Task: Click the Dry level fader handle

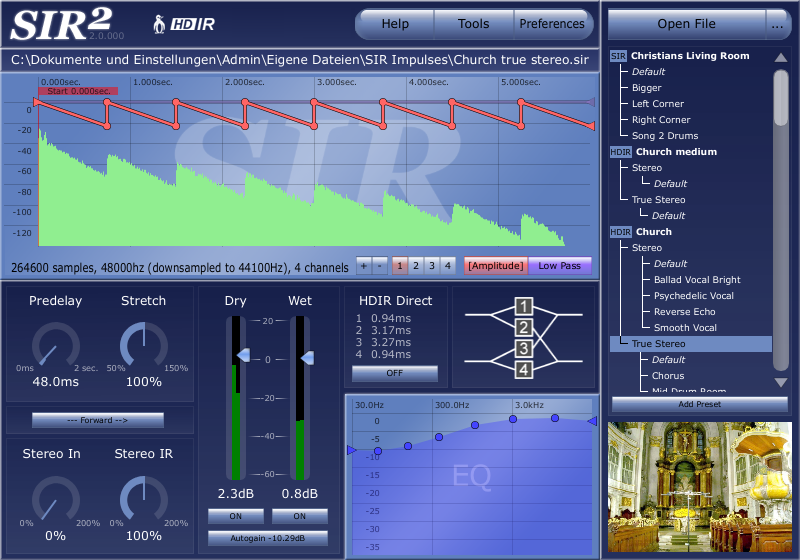Action: click(243, 355)
